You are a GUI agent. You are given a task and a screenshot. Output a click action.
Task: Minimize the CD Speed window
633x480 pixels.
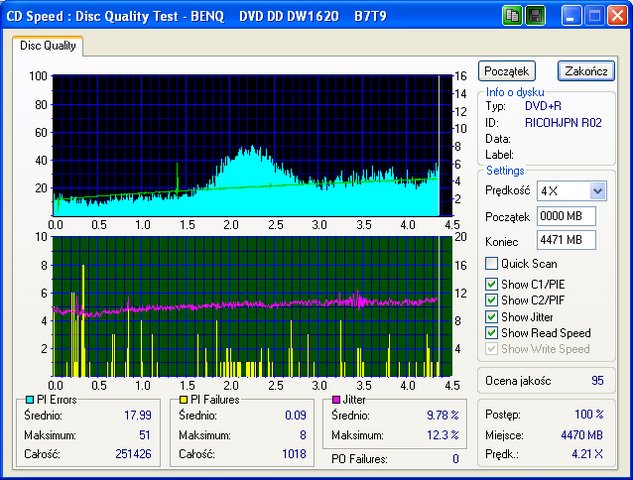coord(571,16)
